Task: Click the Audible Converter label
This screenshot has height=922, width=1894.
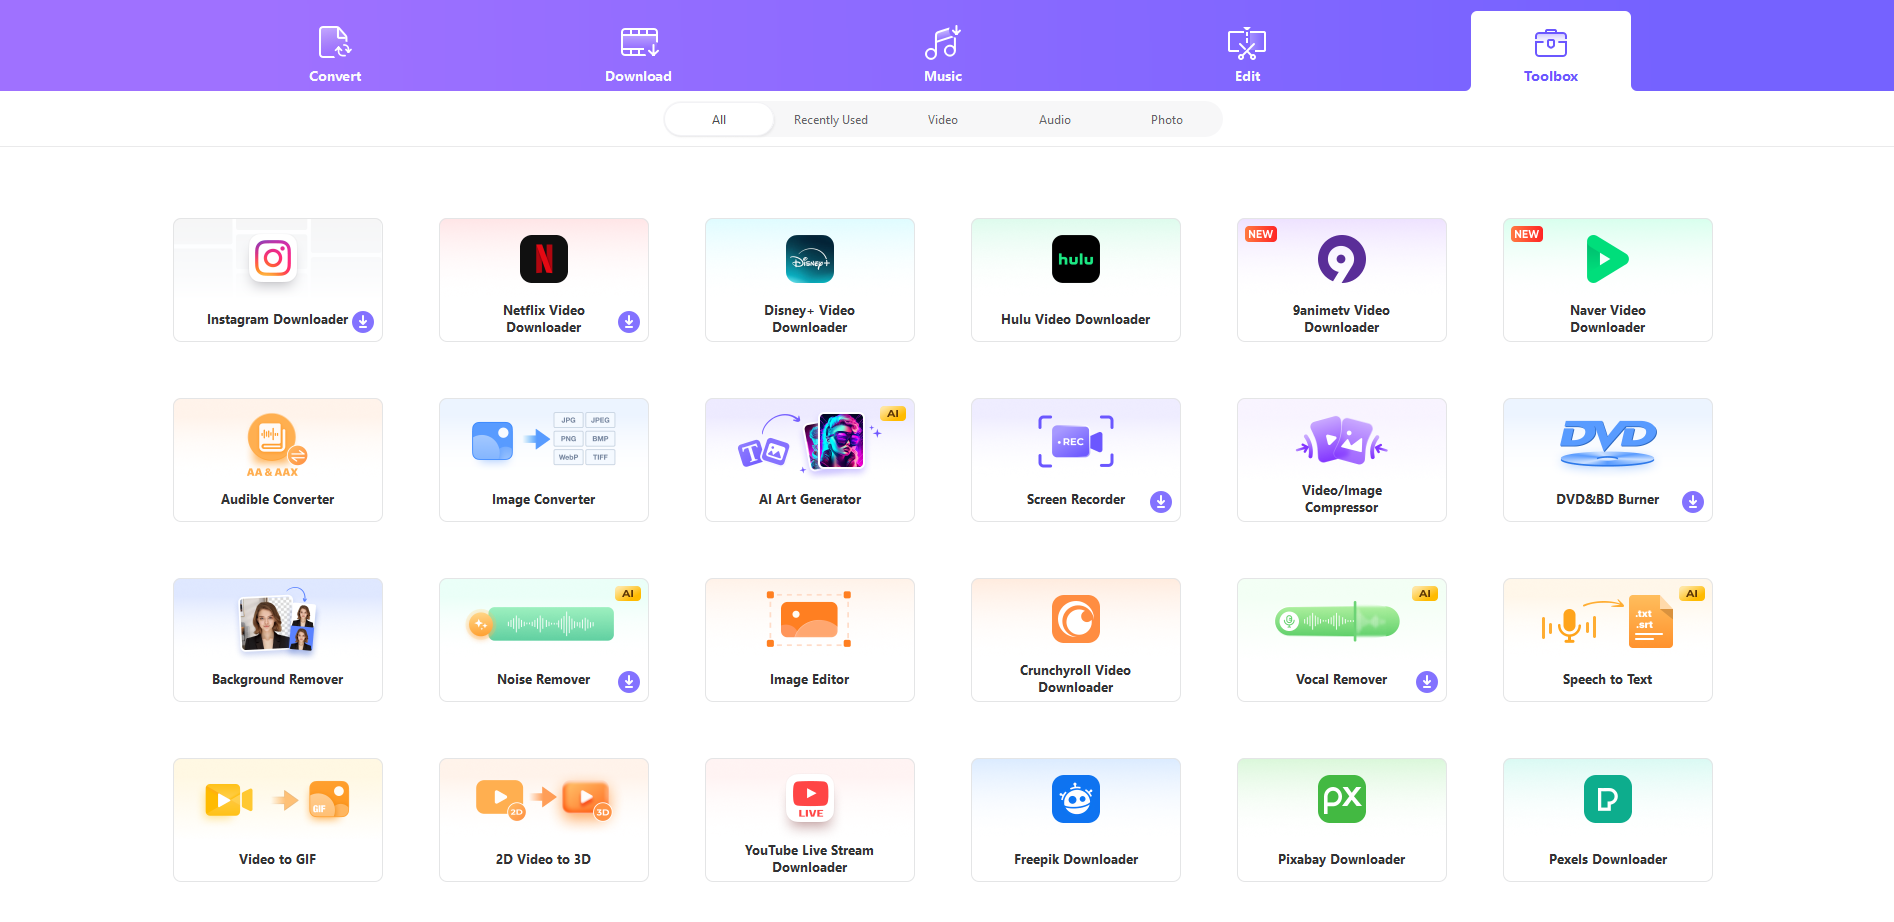Action: pyautogui.click(x=278, y=500)
